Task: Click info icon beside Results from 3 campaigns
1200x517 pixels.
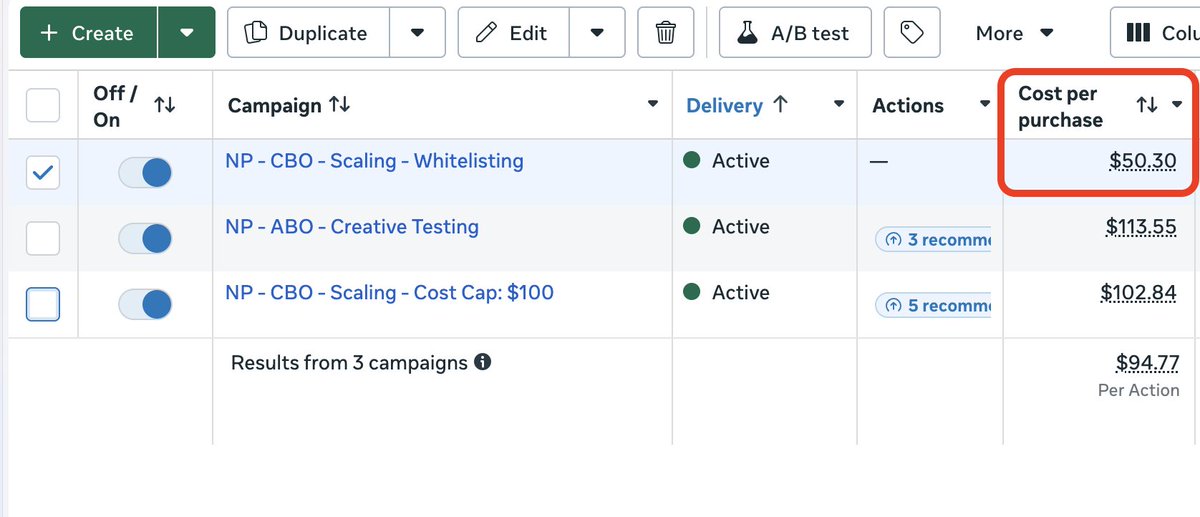Action: (483, 362)
